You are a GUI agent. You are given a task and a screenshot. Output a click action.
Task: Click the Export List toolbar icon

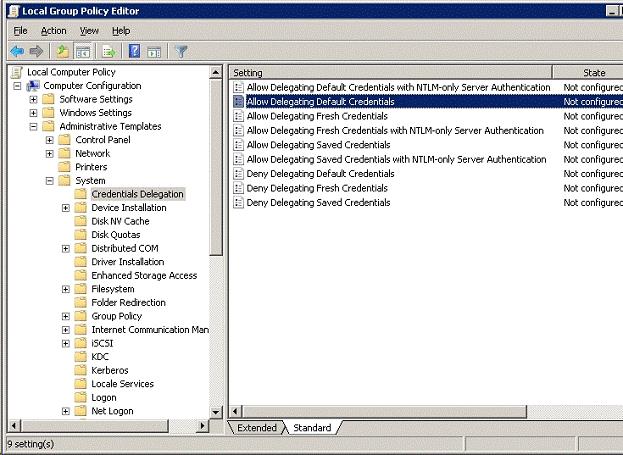pyautogui.click(x=109, y=52)
